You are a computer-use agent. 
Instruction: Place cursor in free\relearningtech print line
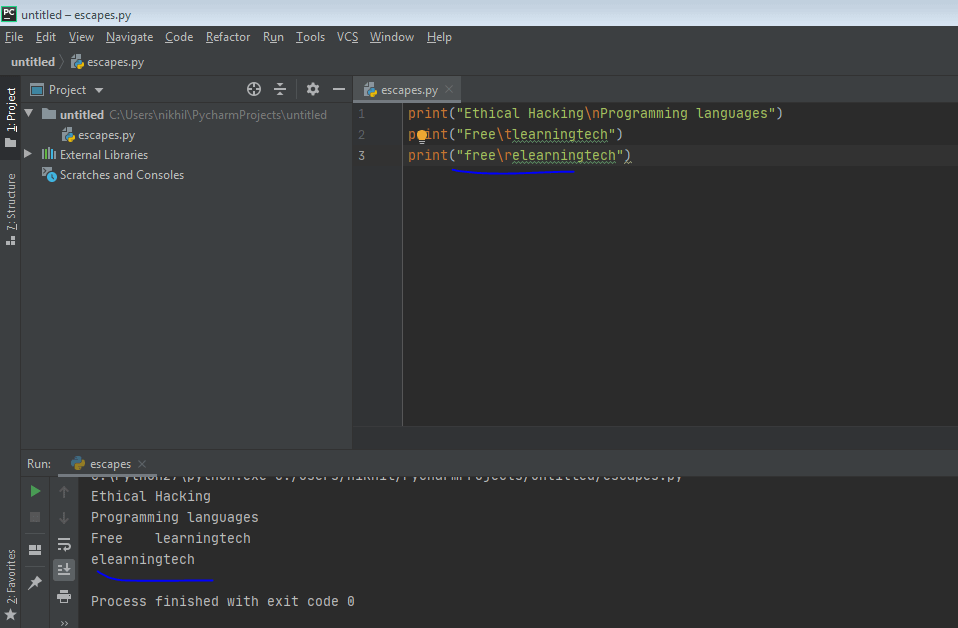pos(519,156)
